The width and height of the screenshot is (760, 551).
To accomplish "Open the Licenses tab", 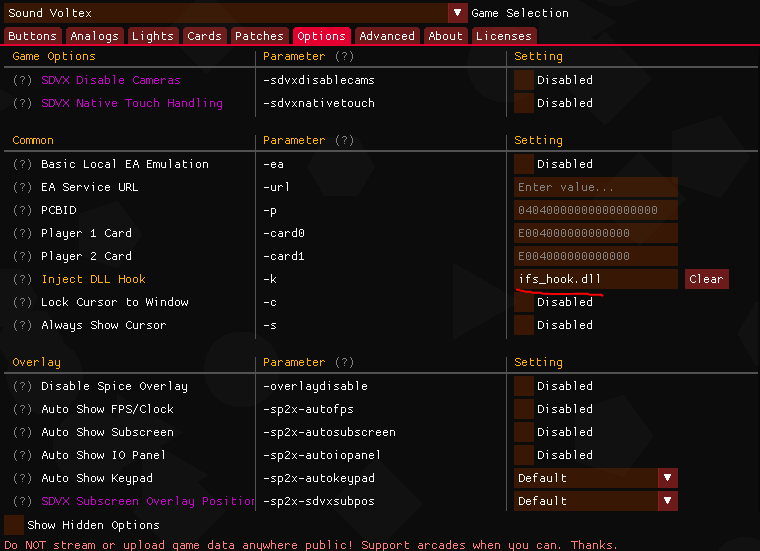I will [503, 36].
